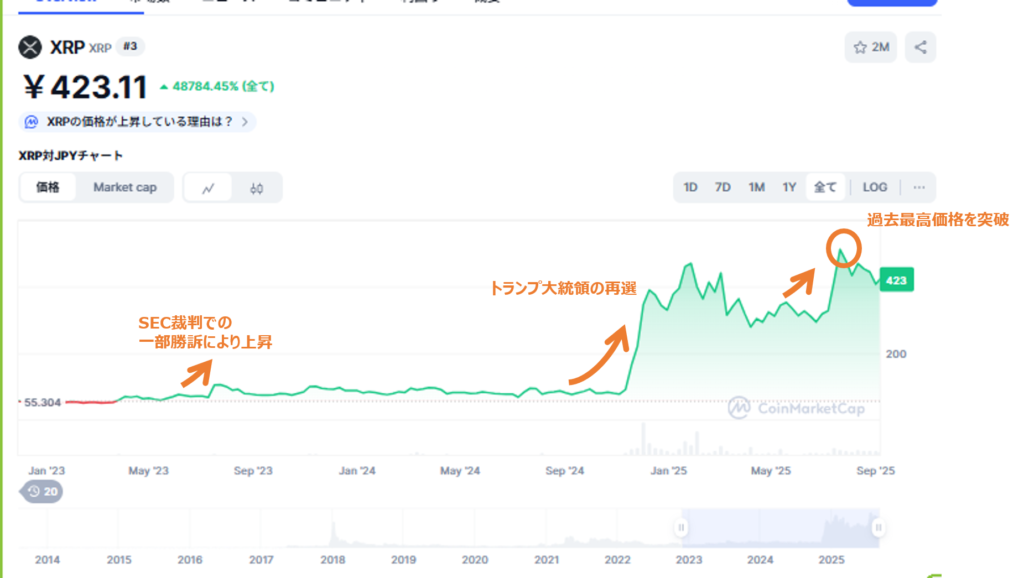Switch chart to 1M range
This screenshot has width=1024, height=578.
[x=756, y=187]
